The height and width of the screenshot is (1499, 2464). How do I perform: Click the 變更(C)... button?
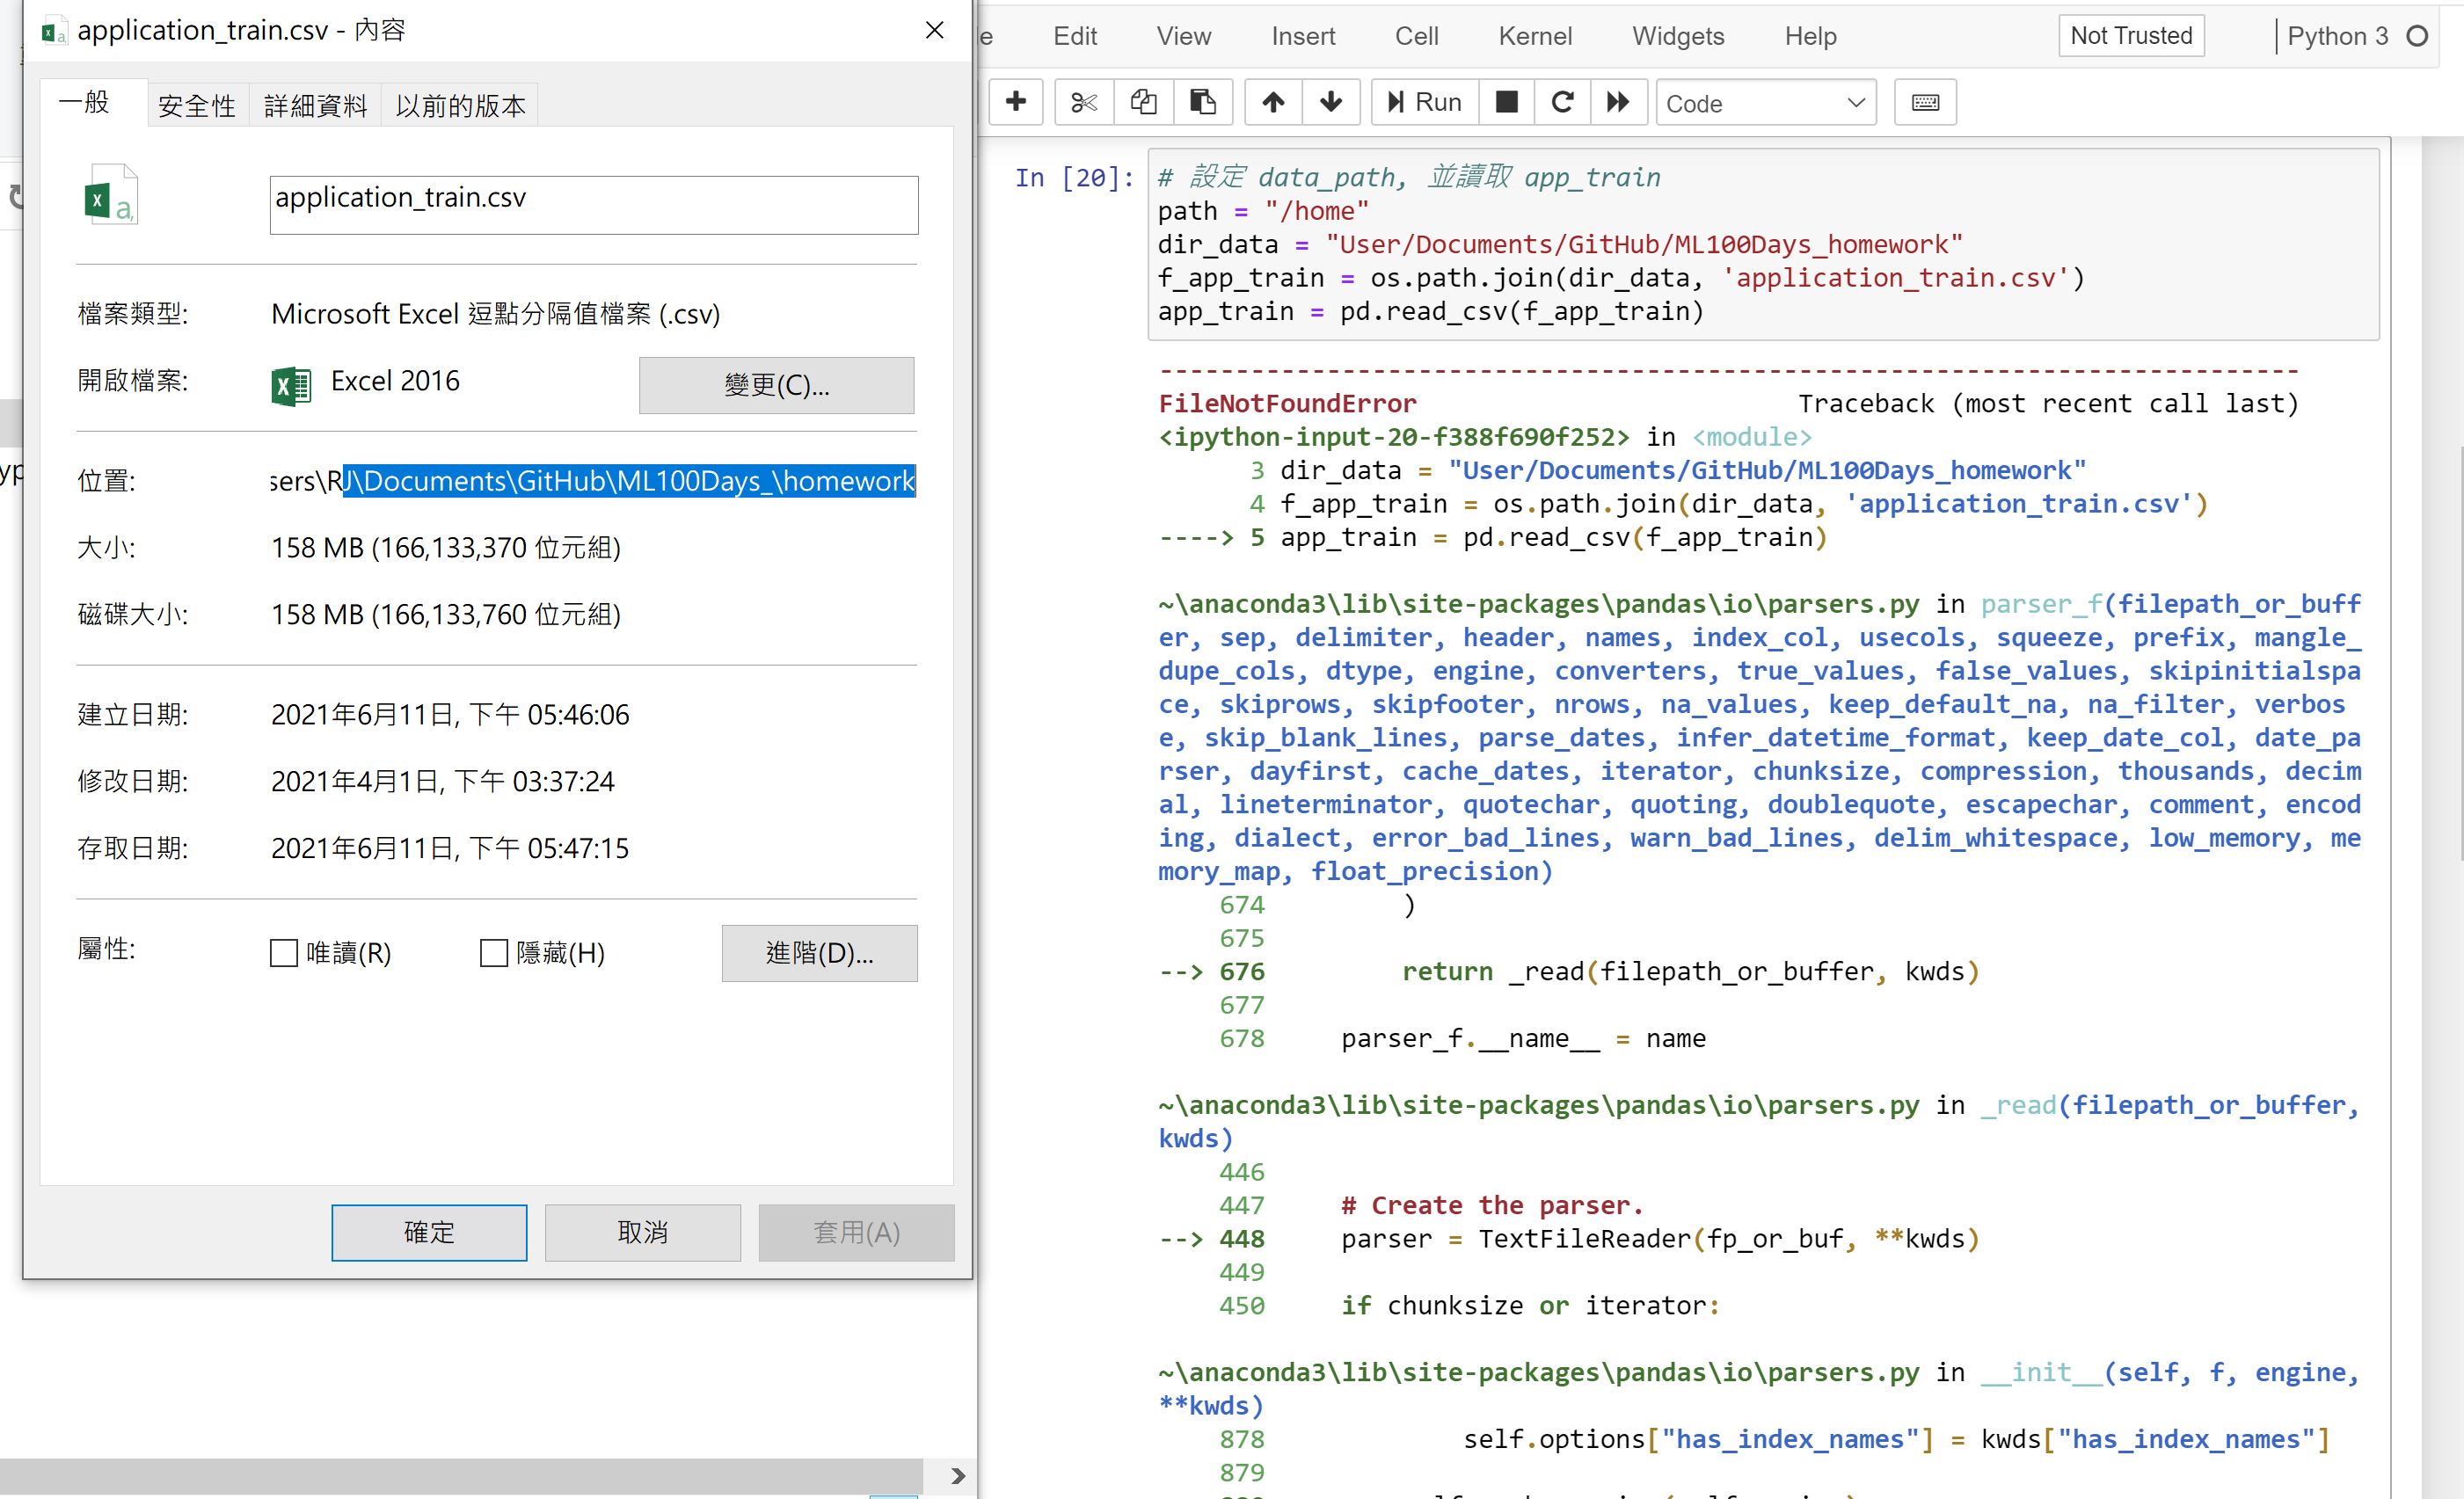777,385
